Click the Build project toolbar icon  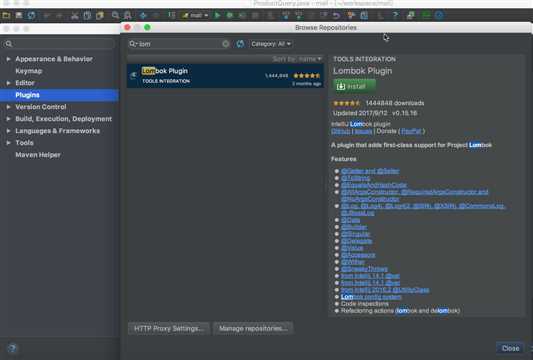172,15
